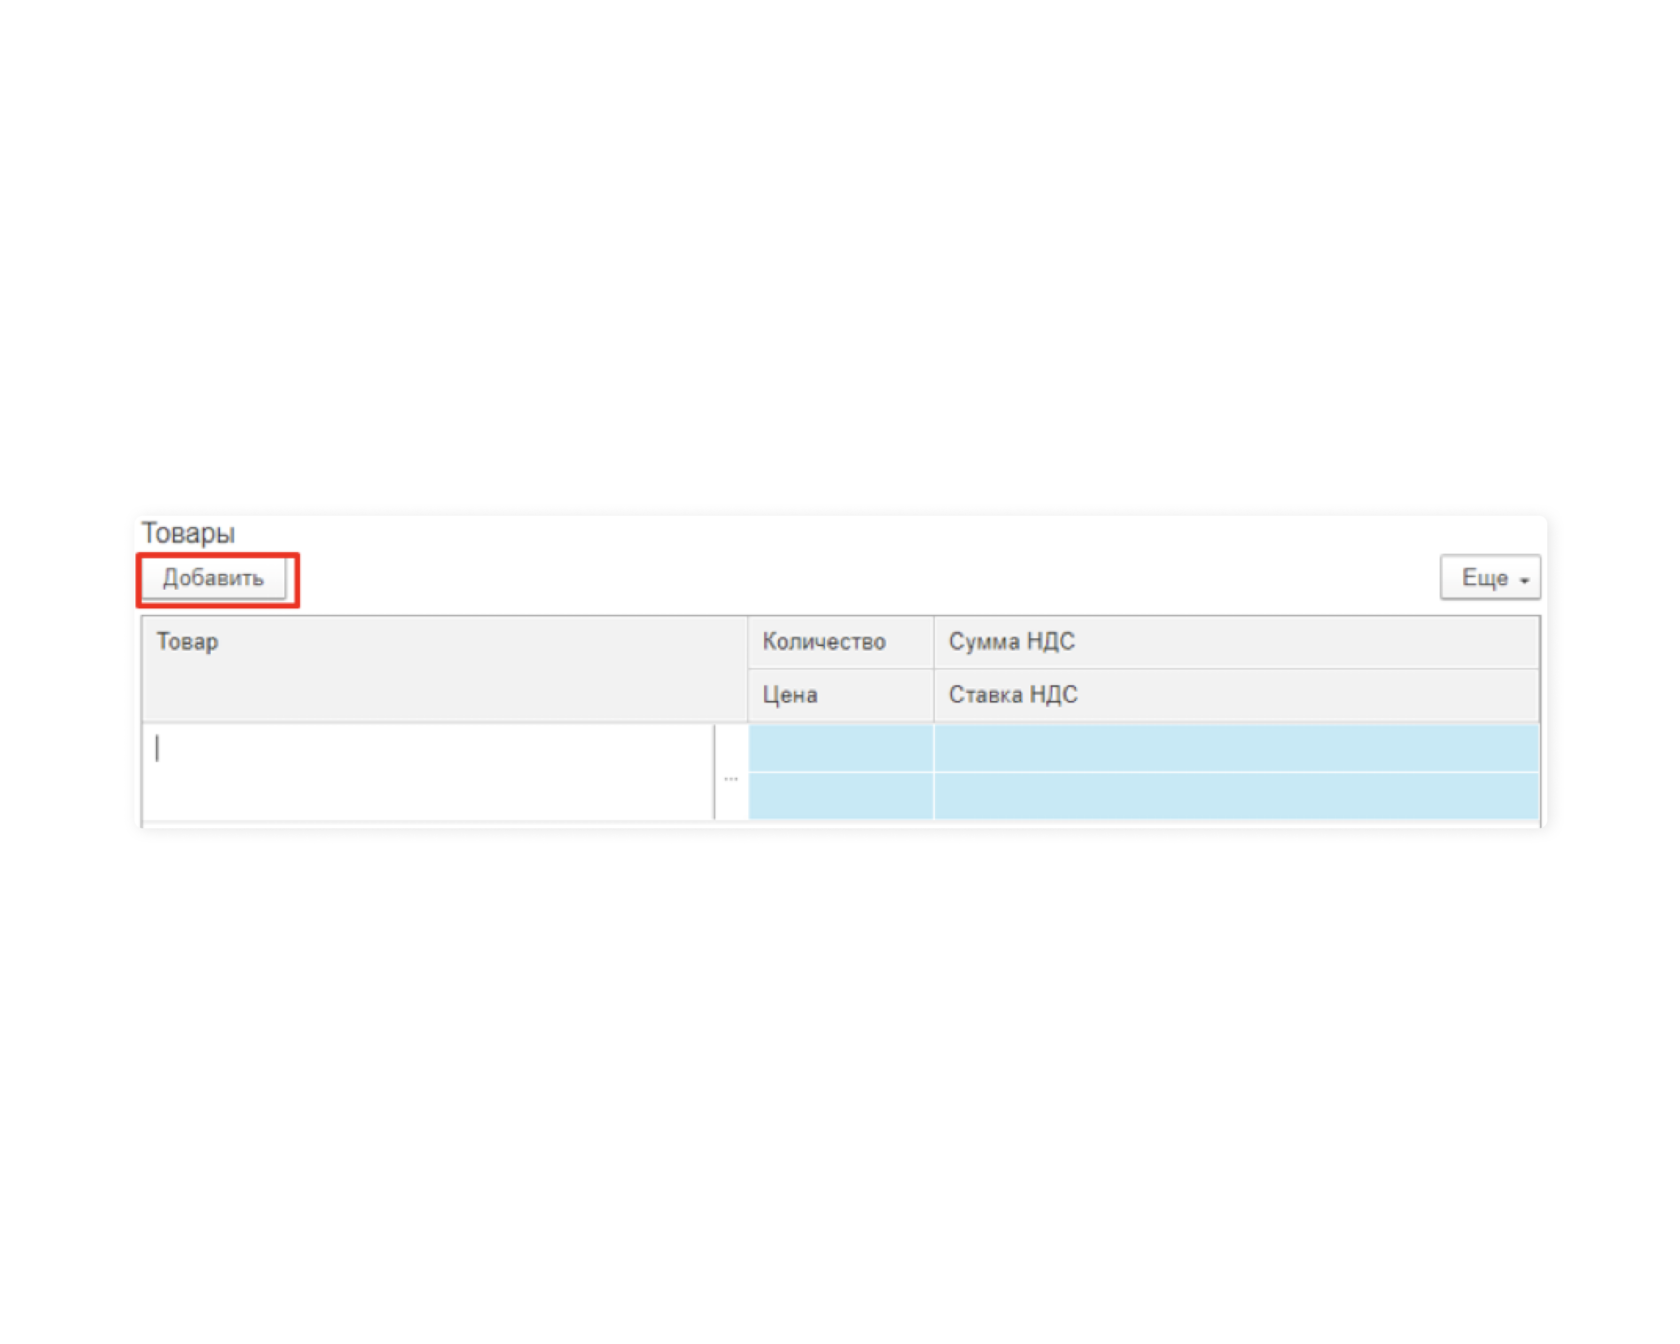1680x1344 pixels.
Task: Select the Ставка НДС cell in new row
Action: tap(1237, 796)
